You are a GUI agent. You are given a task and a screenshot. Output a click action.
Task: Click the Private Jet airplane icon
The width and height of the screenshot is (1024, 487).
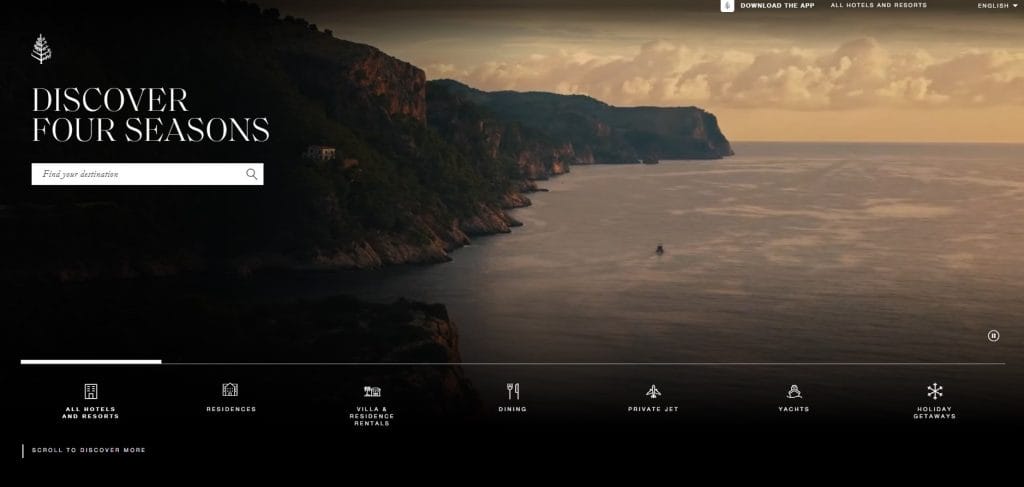[653, 391]
